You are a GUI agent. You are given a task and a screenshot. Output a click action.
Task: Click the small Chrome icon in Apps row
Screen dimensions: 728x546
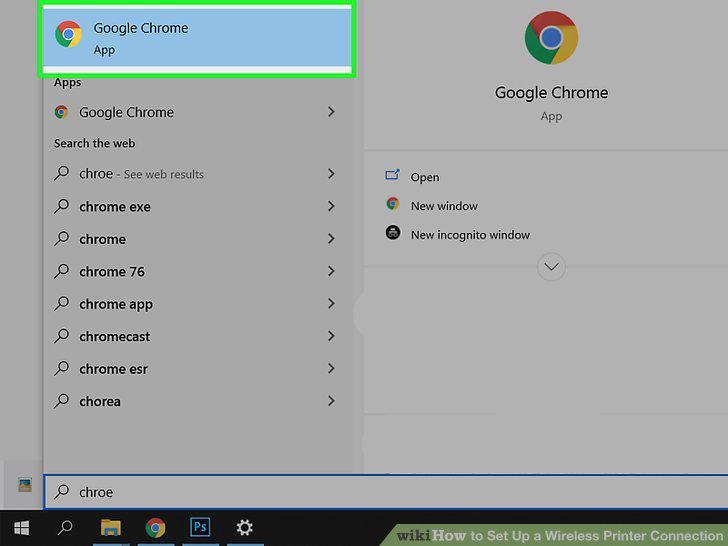pos(61,112)
